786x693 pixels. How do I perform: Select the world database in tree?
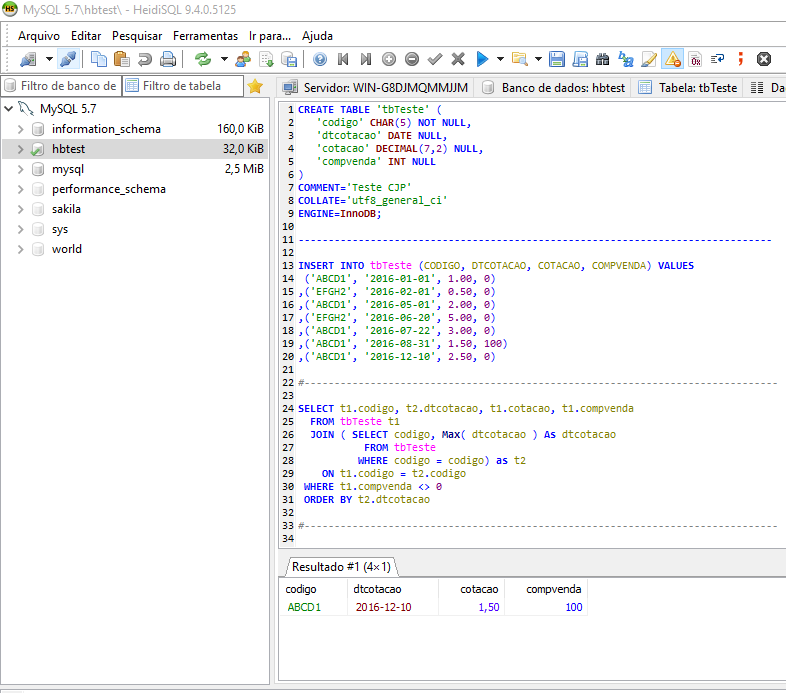tap(69, 249)
